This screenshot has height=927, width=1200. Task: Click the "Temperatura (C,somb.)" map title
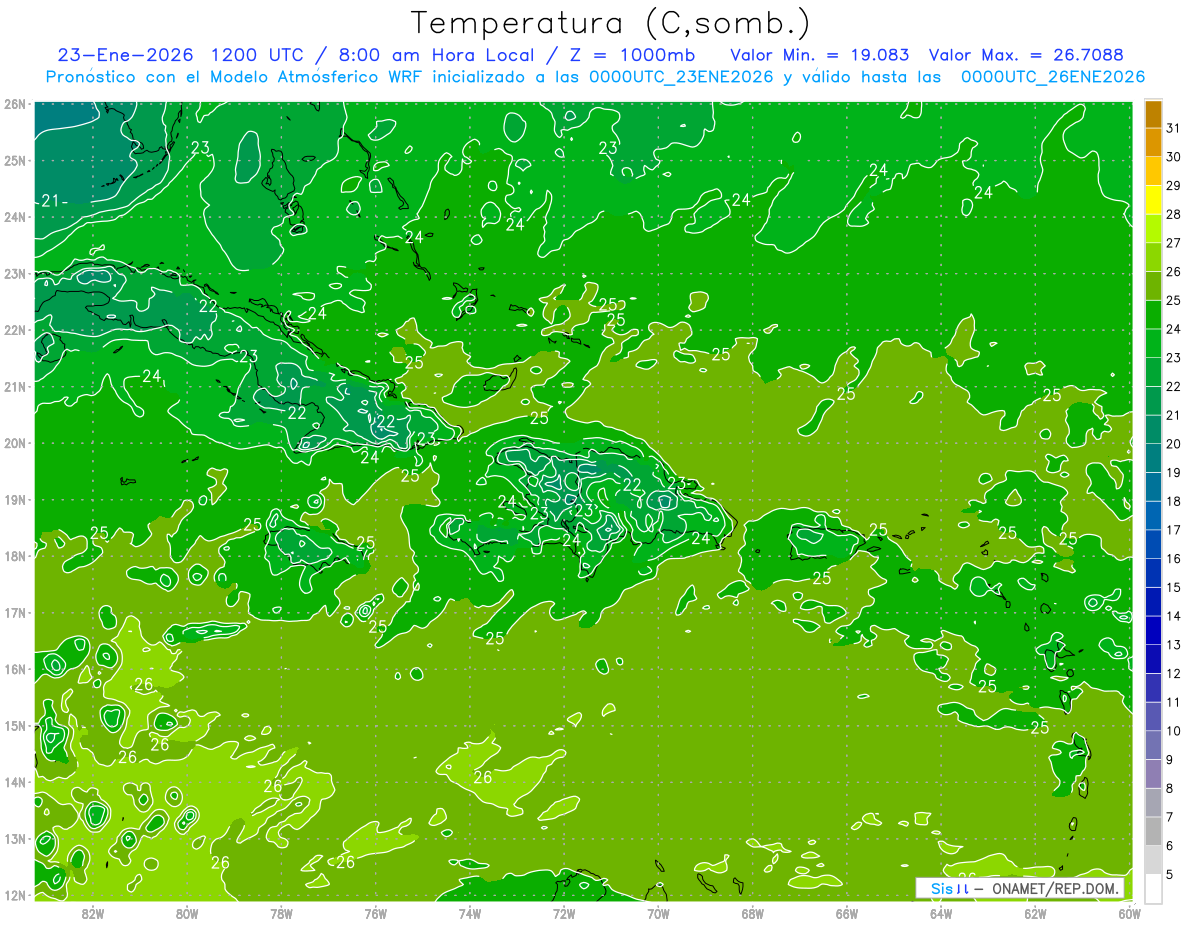(610, 23)
